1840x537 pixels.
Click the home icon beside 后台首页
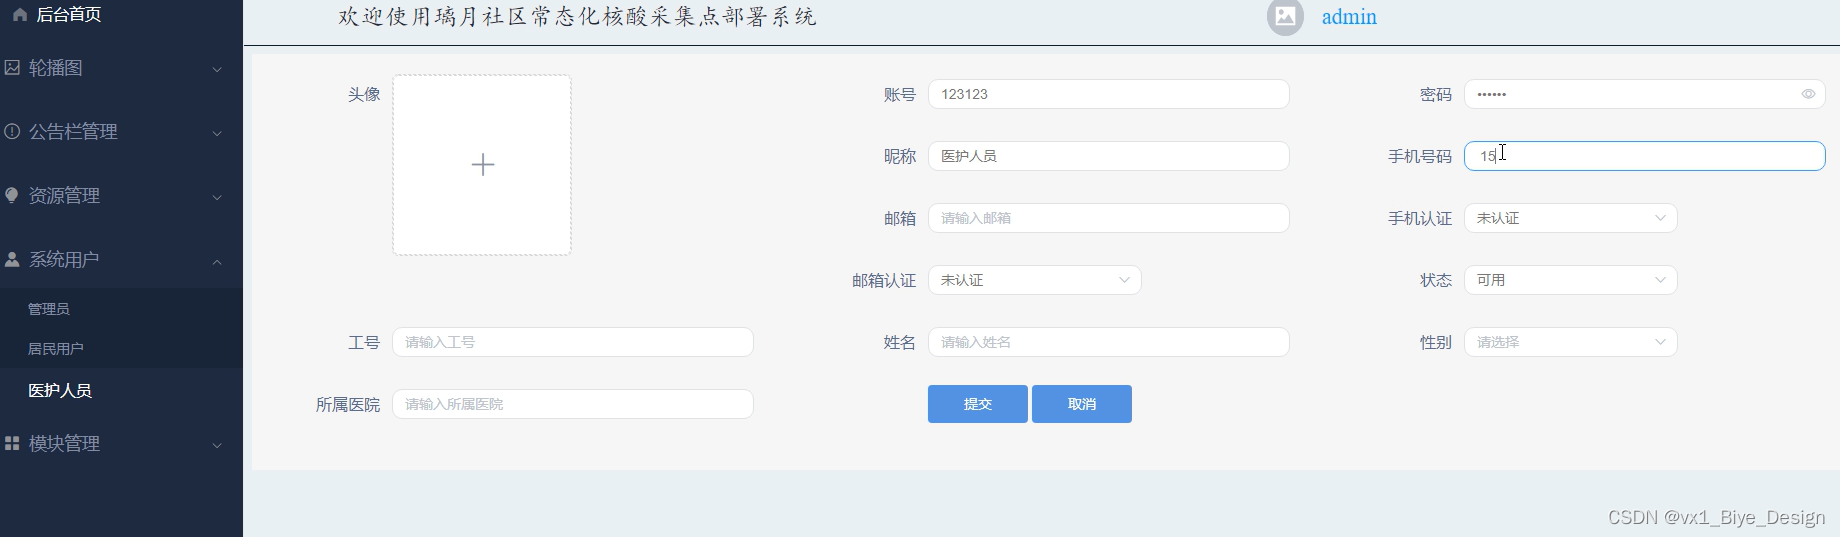pyautogui.click(x=20, y=15)
